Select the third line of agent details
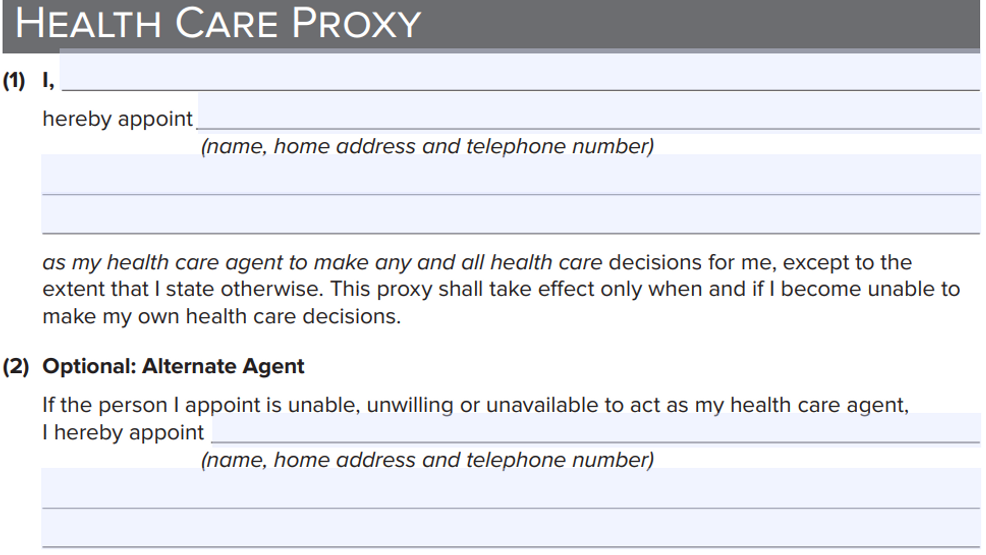This screenshot has height=555, width=986. point(510,215)
